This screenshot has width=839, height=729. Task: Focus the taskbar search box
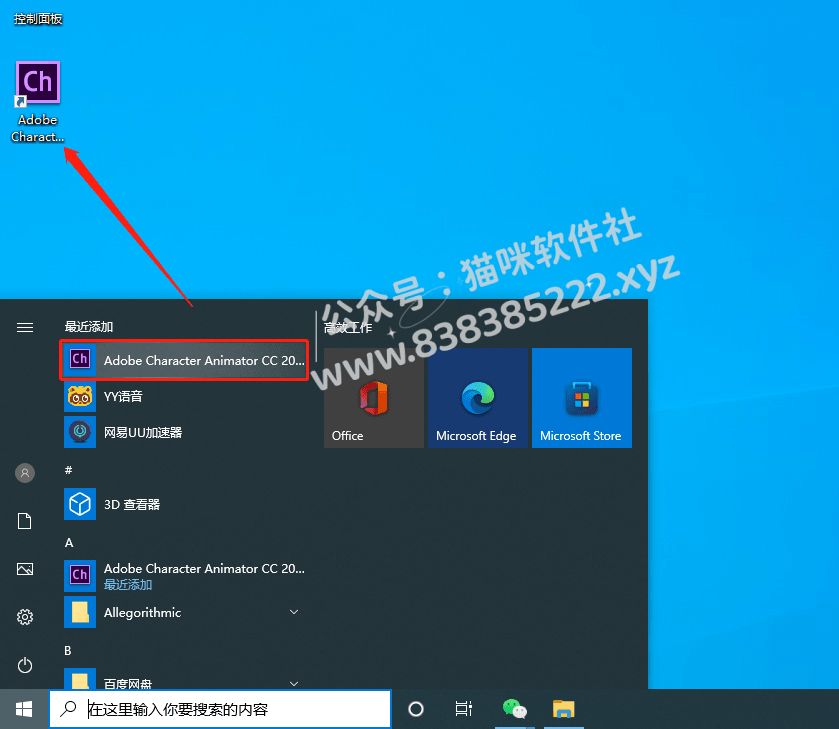click(x=220, y=709)
